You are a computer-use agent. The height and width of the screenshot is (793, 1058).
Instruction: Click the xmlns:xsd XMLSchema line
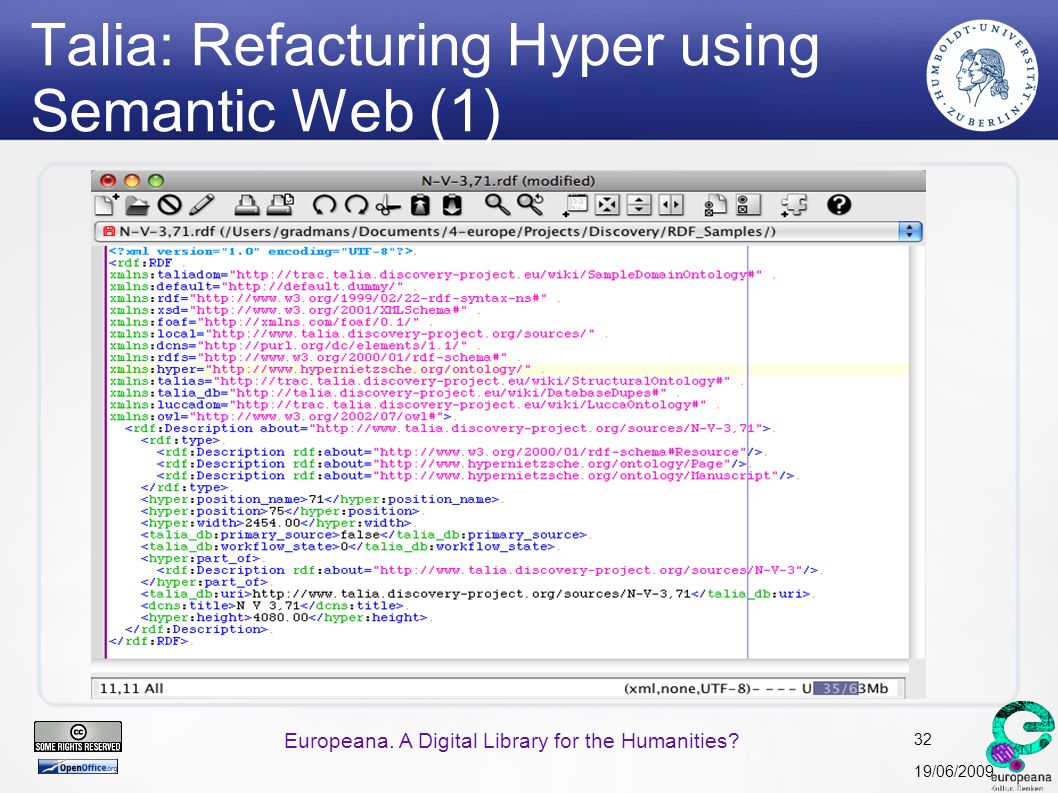288,310
